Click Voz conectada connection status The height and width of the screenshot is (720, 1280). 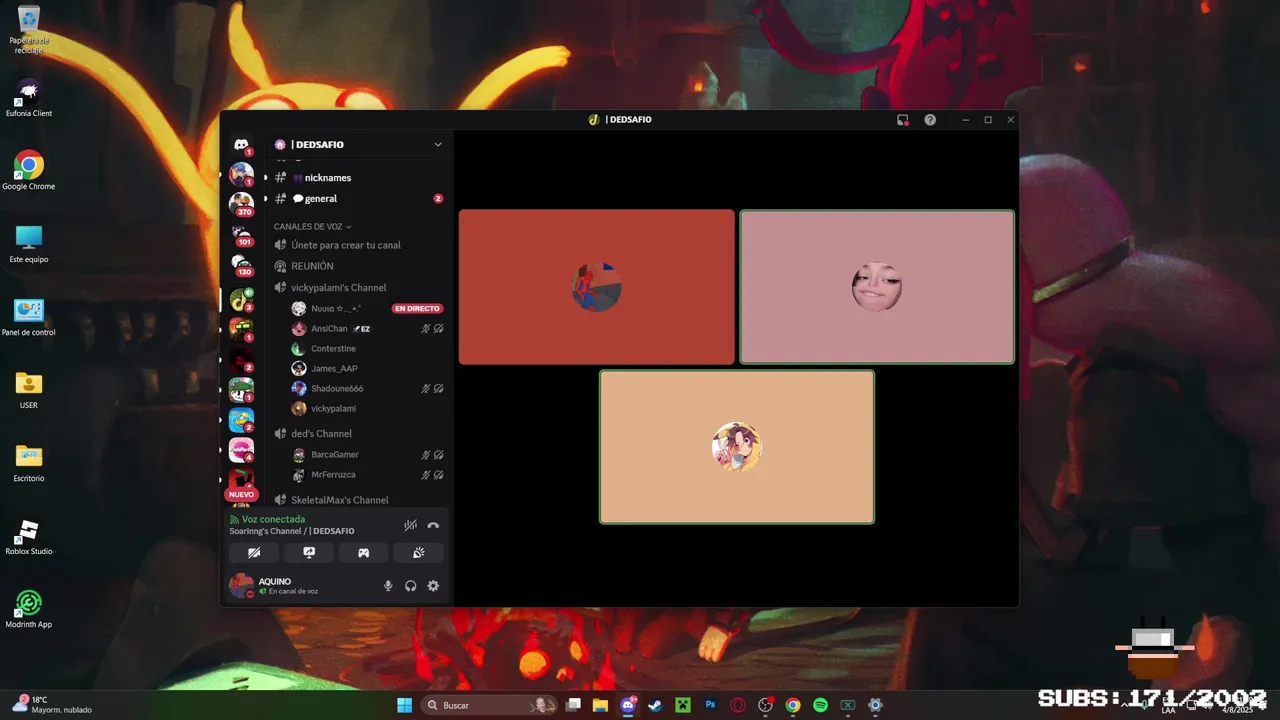point(273,519)
